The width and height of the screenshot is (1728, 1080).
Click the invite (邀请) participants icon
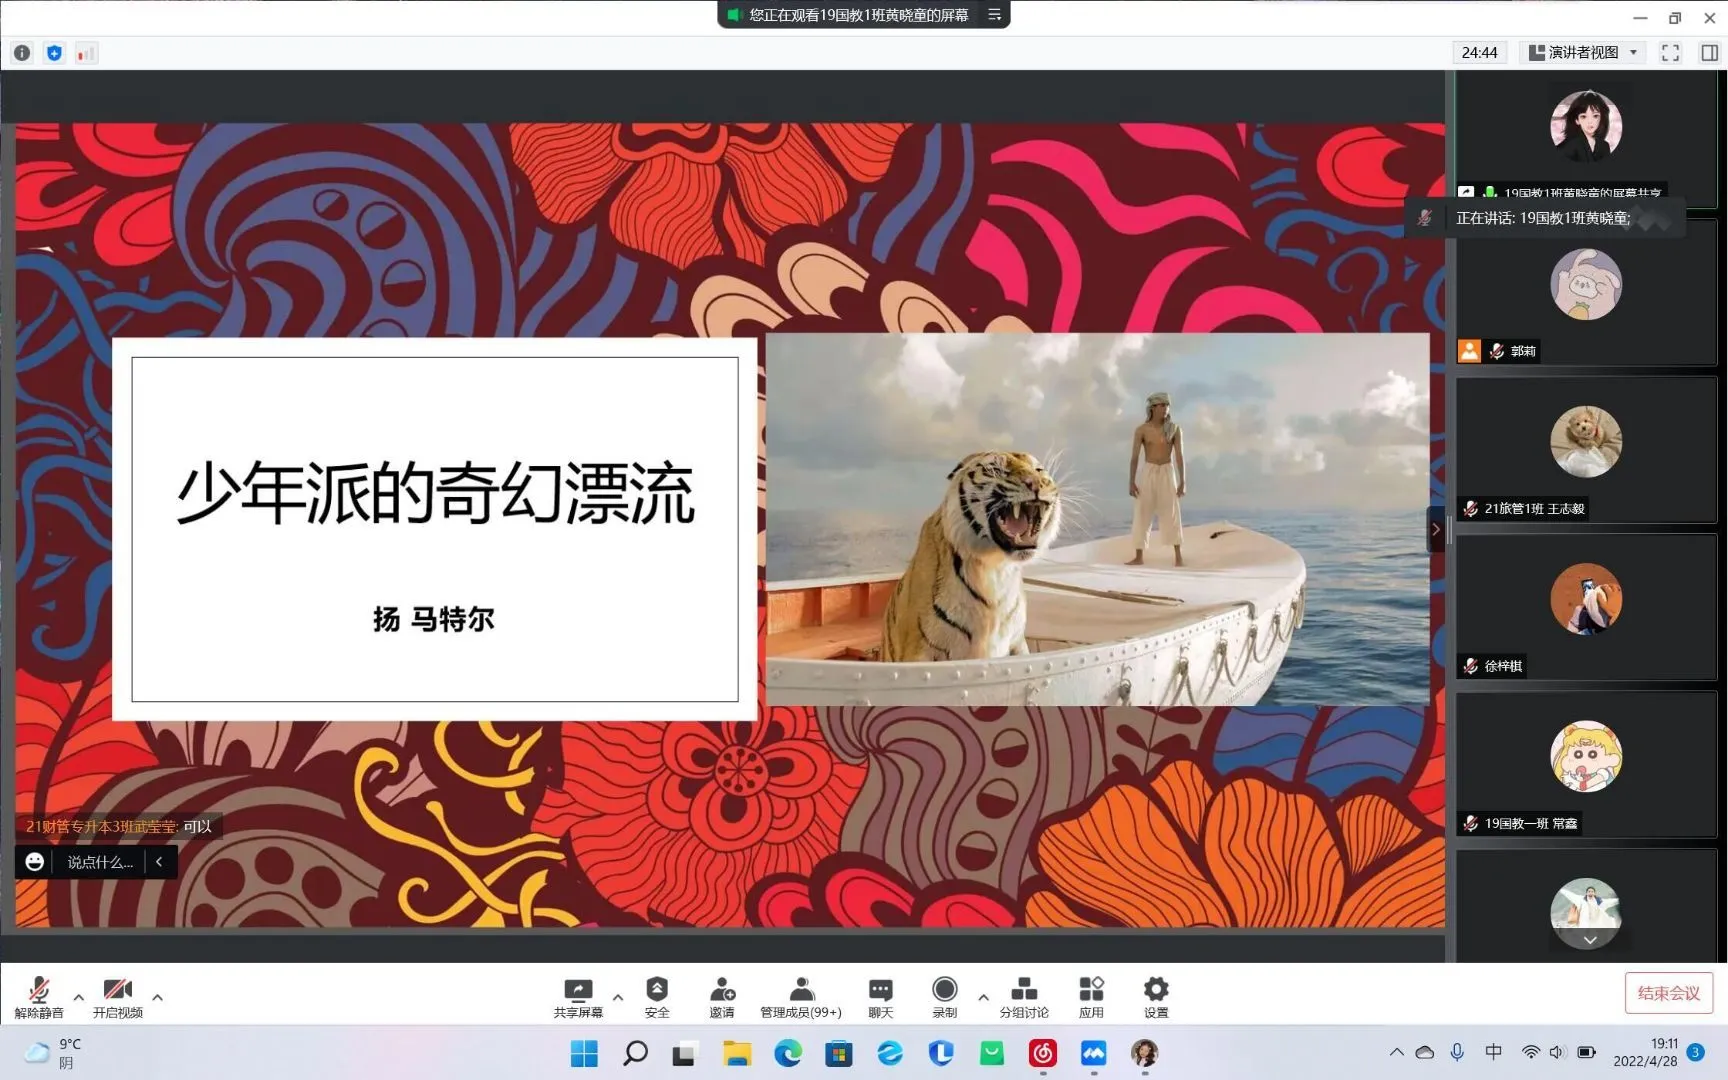tap(721, 996)
